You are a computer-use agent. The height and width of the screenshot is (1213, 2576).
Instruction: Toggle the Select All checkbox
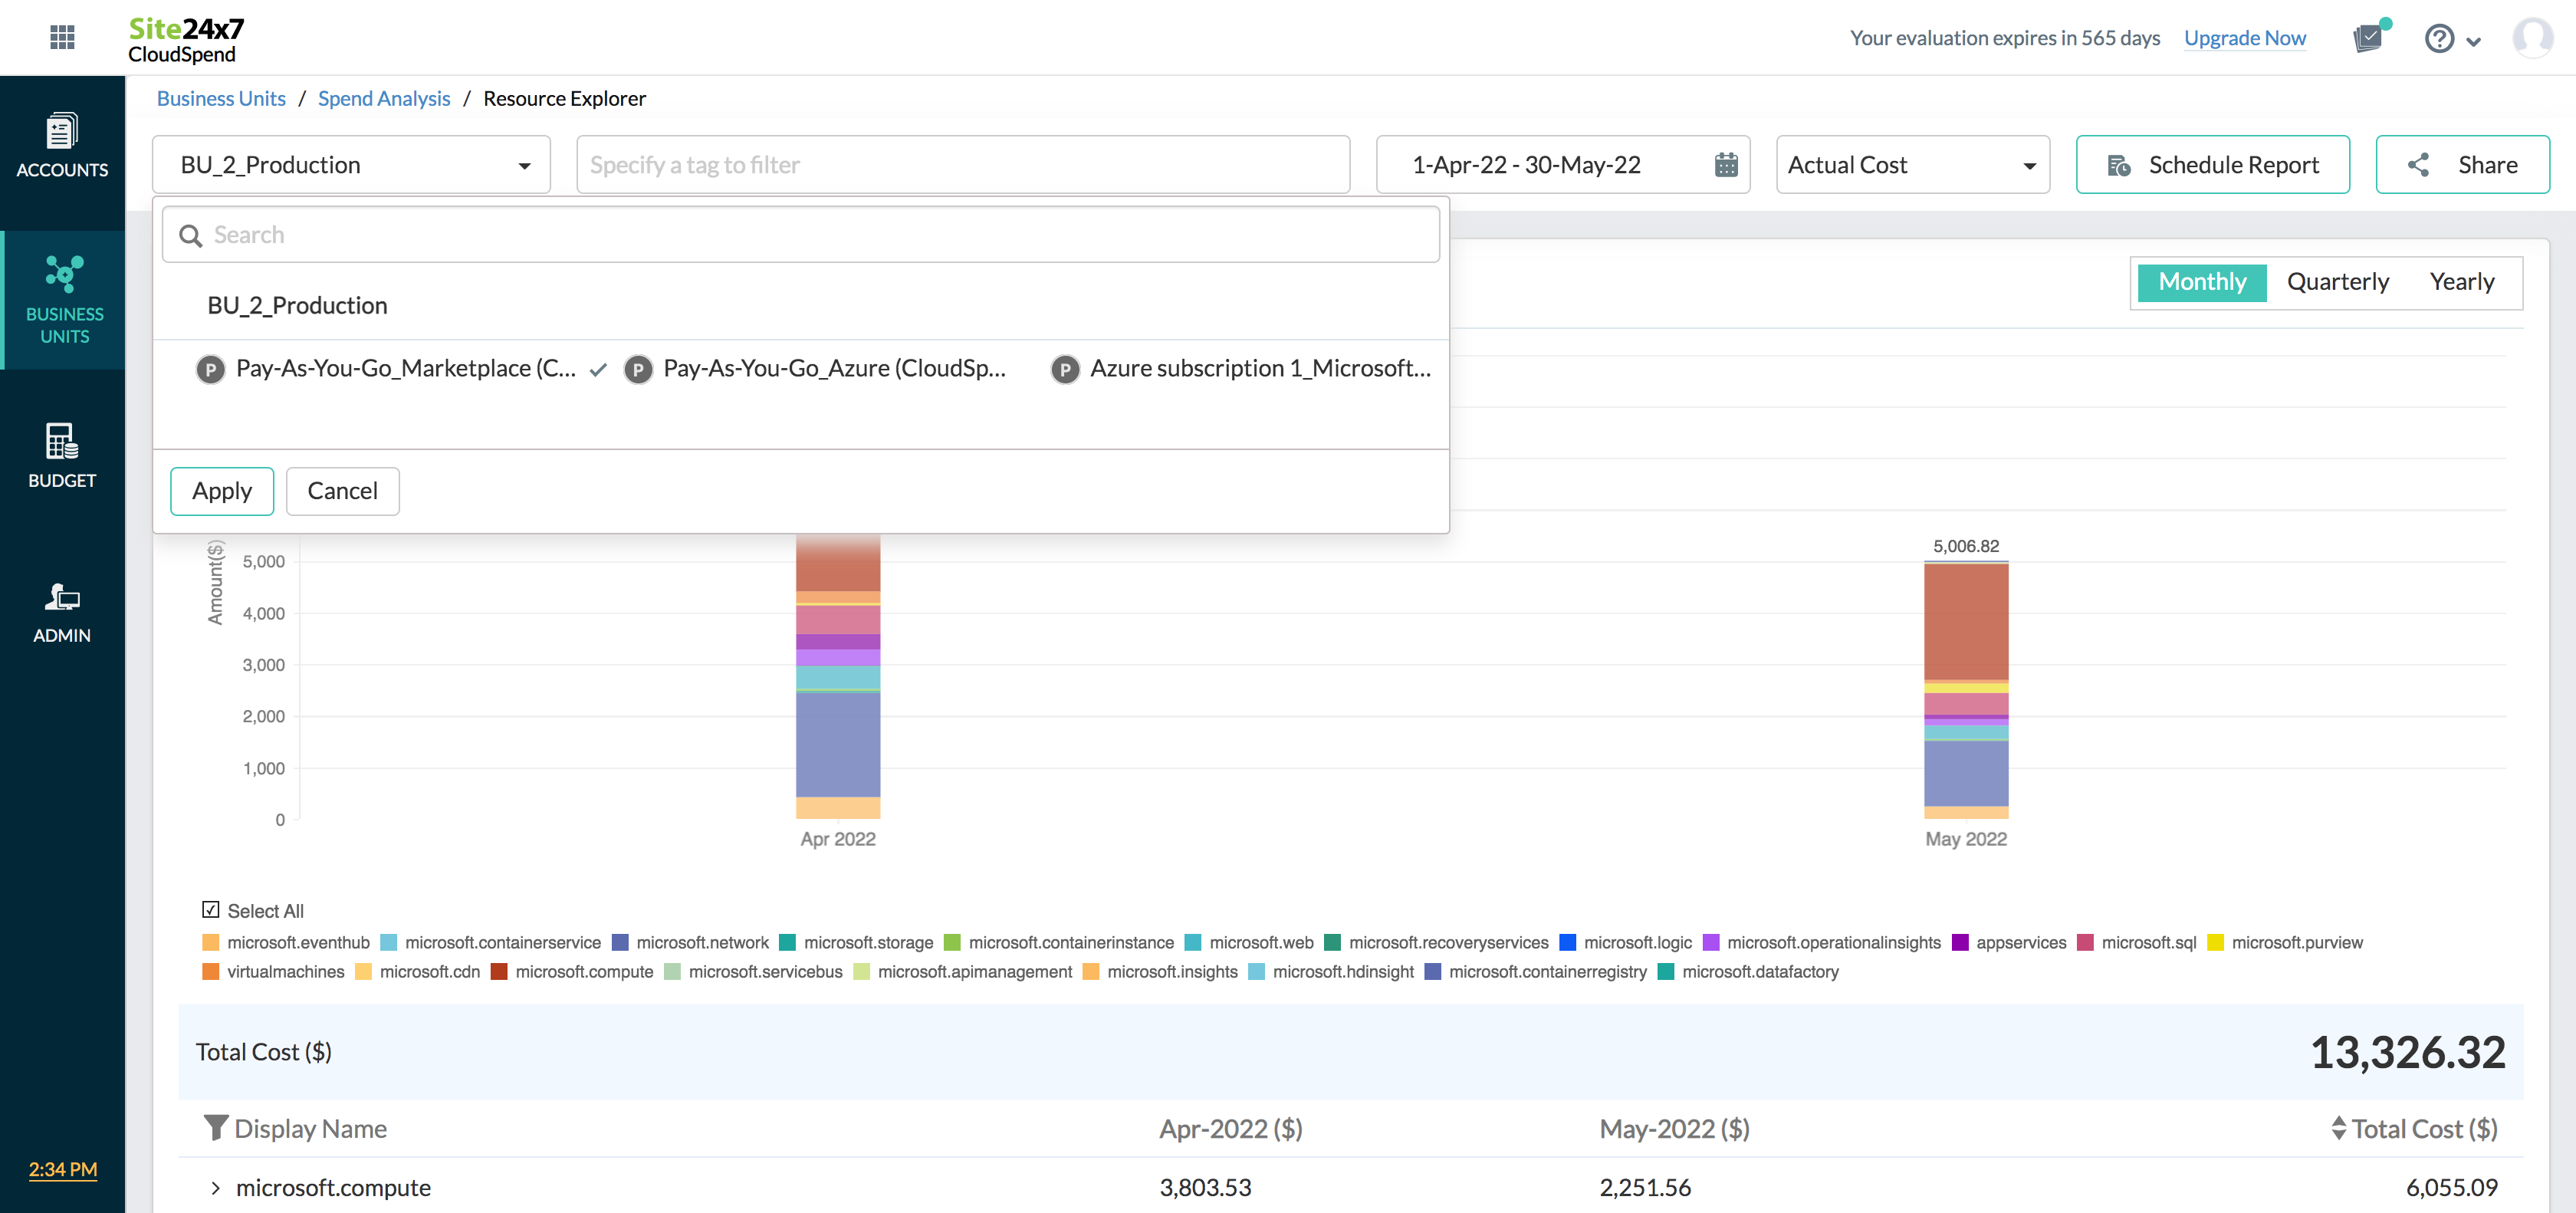[x=211, y=910]
